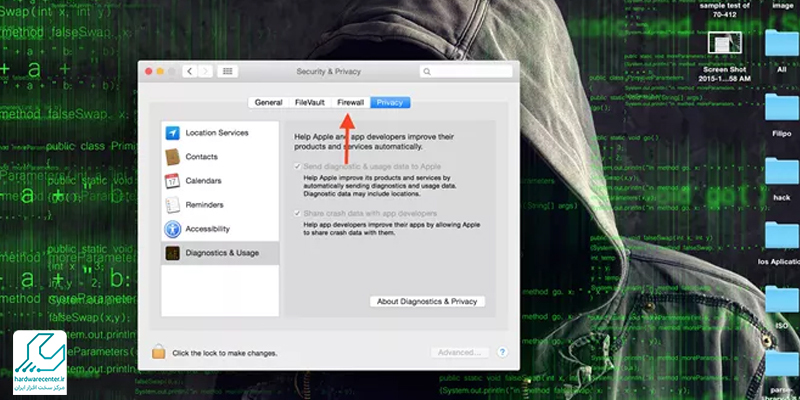Click the padlock to make changes
This screenshot has width=800, height=400.
(158, 352)
